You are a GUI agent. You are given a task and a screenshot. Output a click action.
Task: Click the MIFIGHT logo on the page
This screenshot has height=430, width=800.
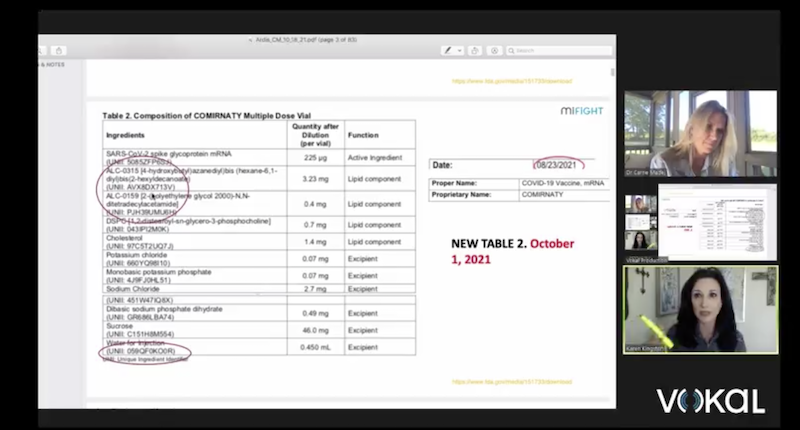click(x=582, y=111)
